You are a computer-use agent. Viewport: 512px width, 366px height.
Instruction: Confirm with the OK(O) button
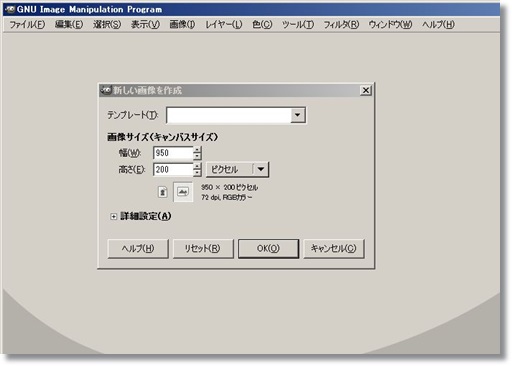268,248
